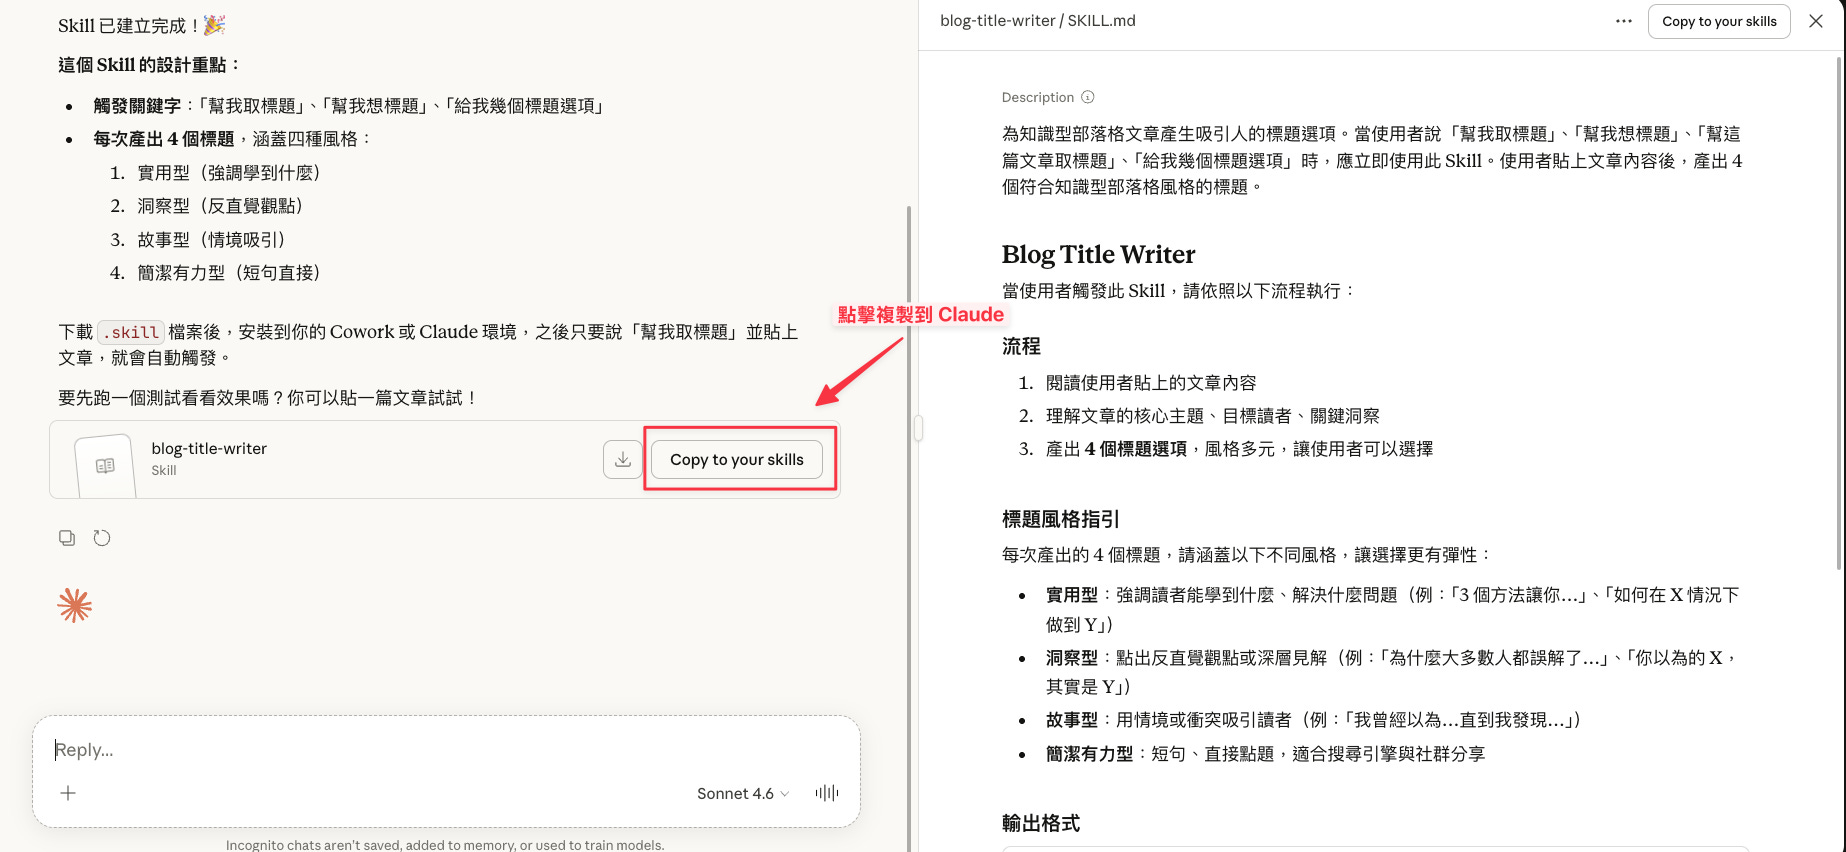Click Copy to your skills in chat card

[737, 459]
